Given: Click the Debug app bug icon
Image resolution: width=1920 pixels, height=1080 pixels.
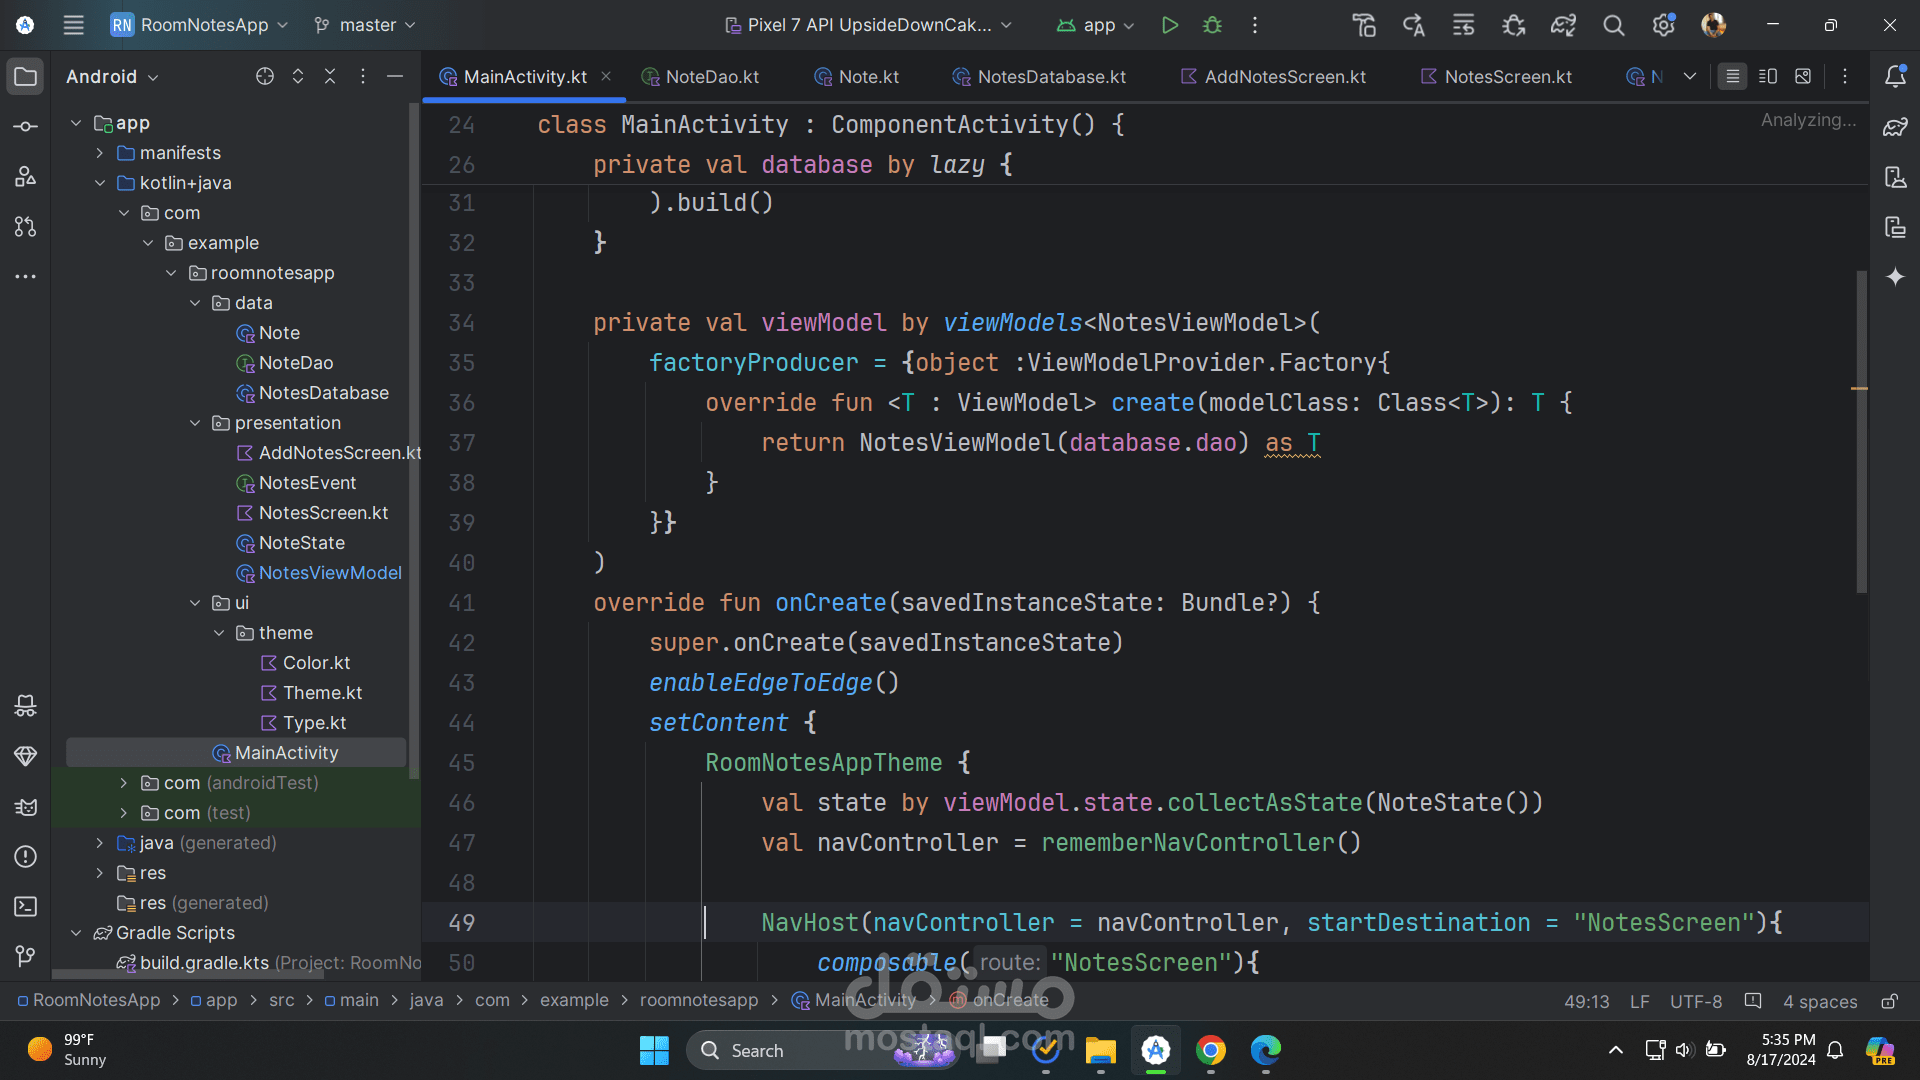Looking at the screenshot, I should pos(1212,25).
